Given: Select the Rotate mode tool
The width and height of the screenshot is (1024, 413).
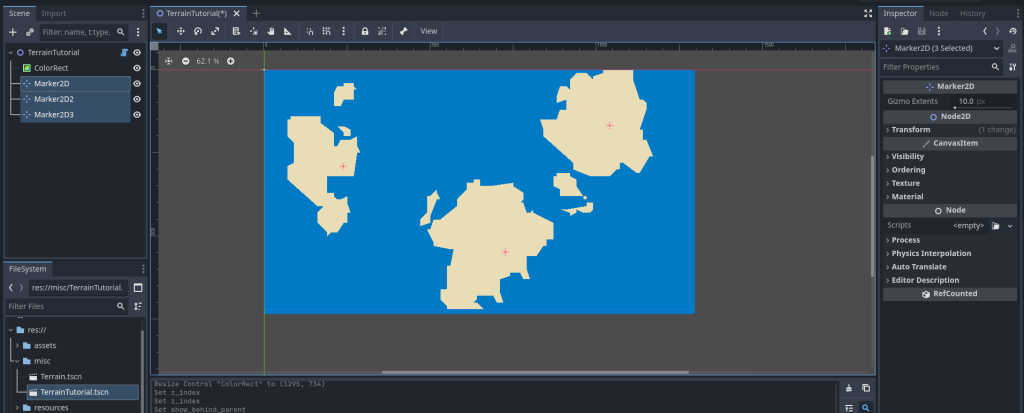Looking at the screenshot, I should point(198,31).
